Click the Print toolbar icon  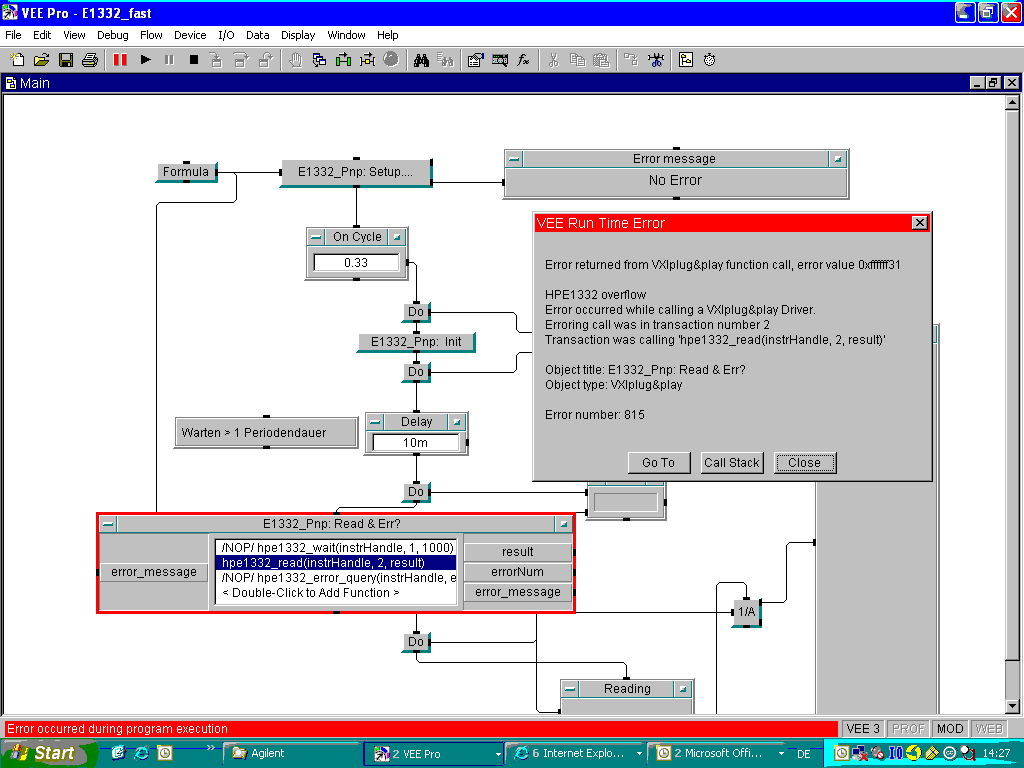(x=89, y=60)
